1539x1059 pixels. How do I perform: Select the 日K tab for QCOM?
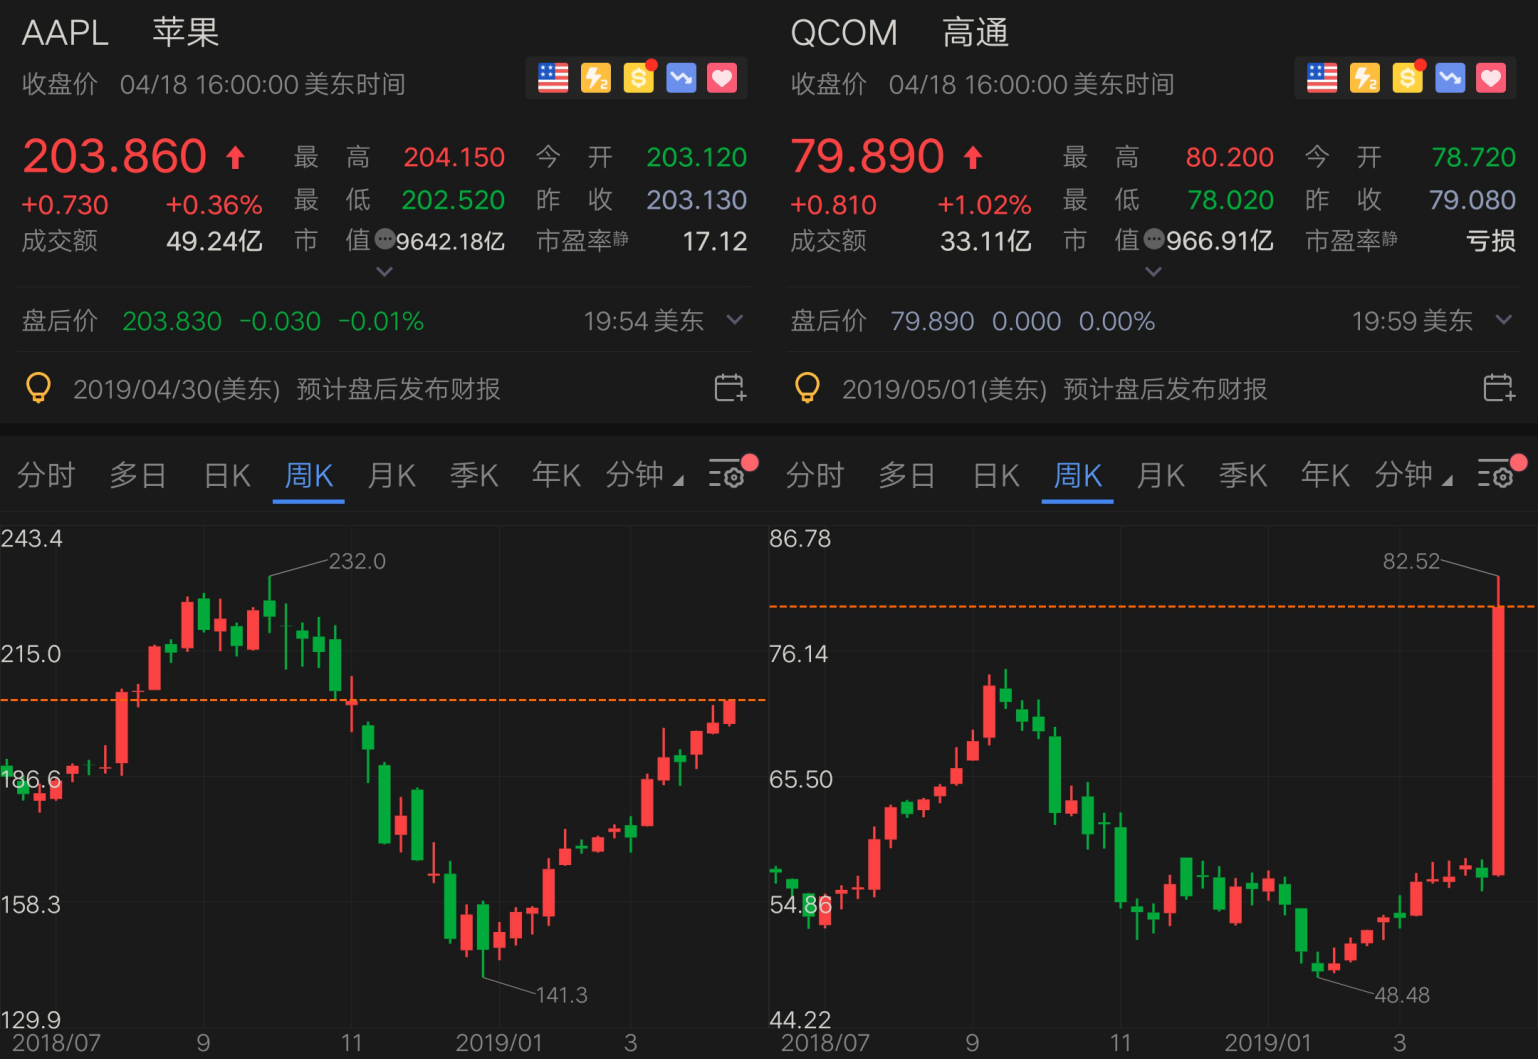pyautogui.click(x=996, y=475)
